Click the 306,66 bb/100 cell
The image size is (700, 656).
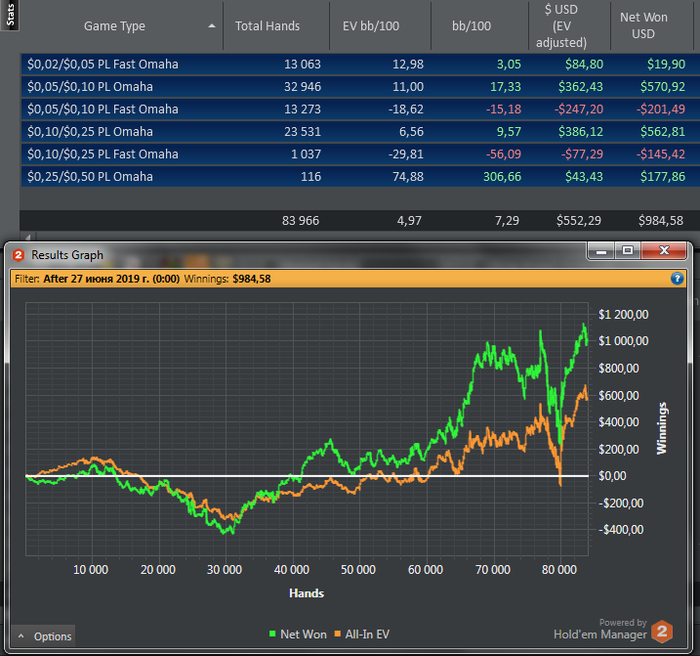click(502, 176)
